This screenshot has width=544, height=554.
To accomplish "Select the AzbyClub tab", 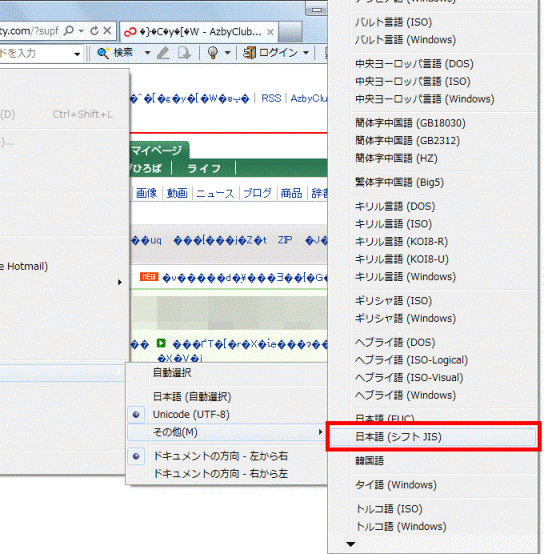I will (x=199, y=32).
